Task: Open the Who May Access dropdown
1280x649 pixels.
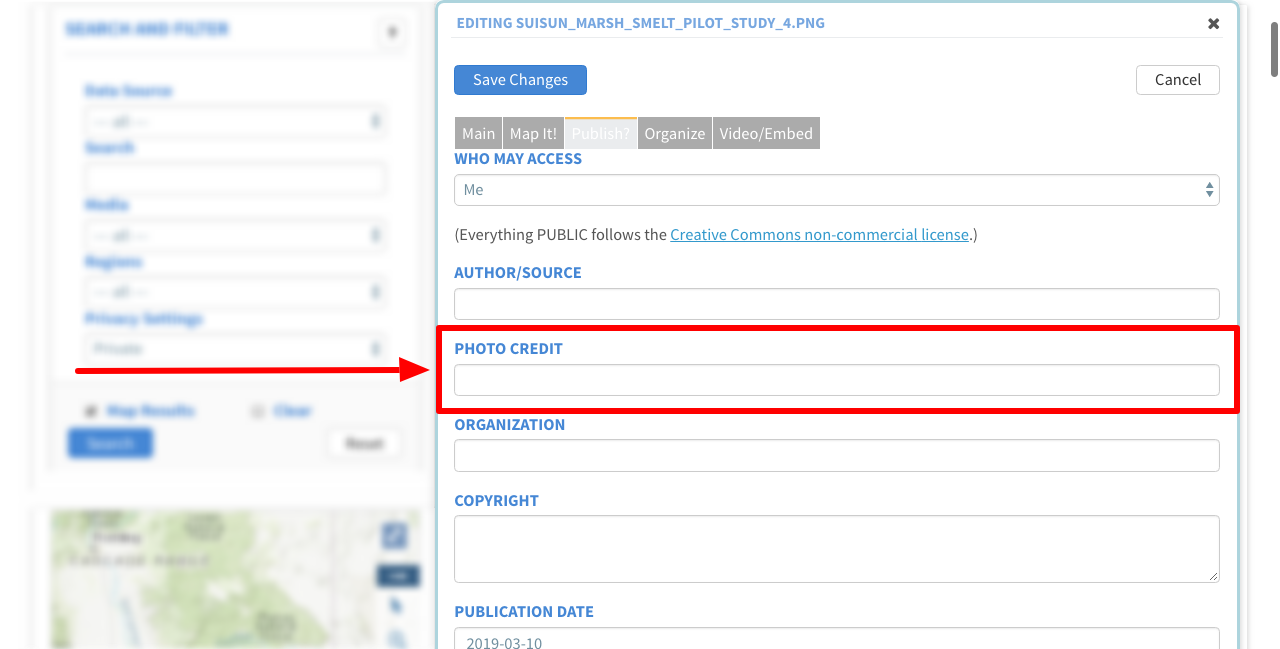Action: coord(836,190)
